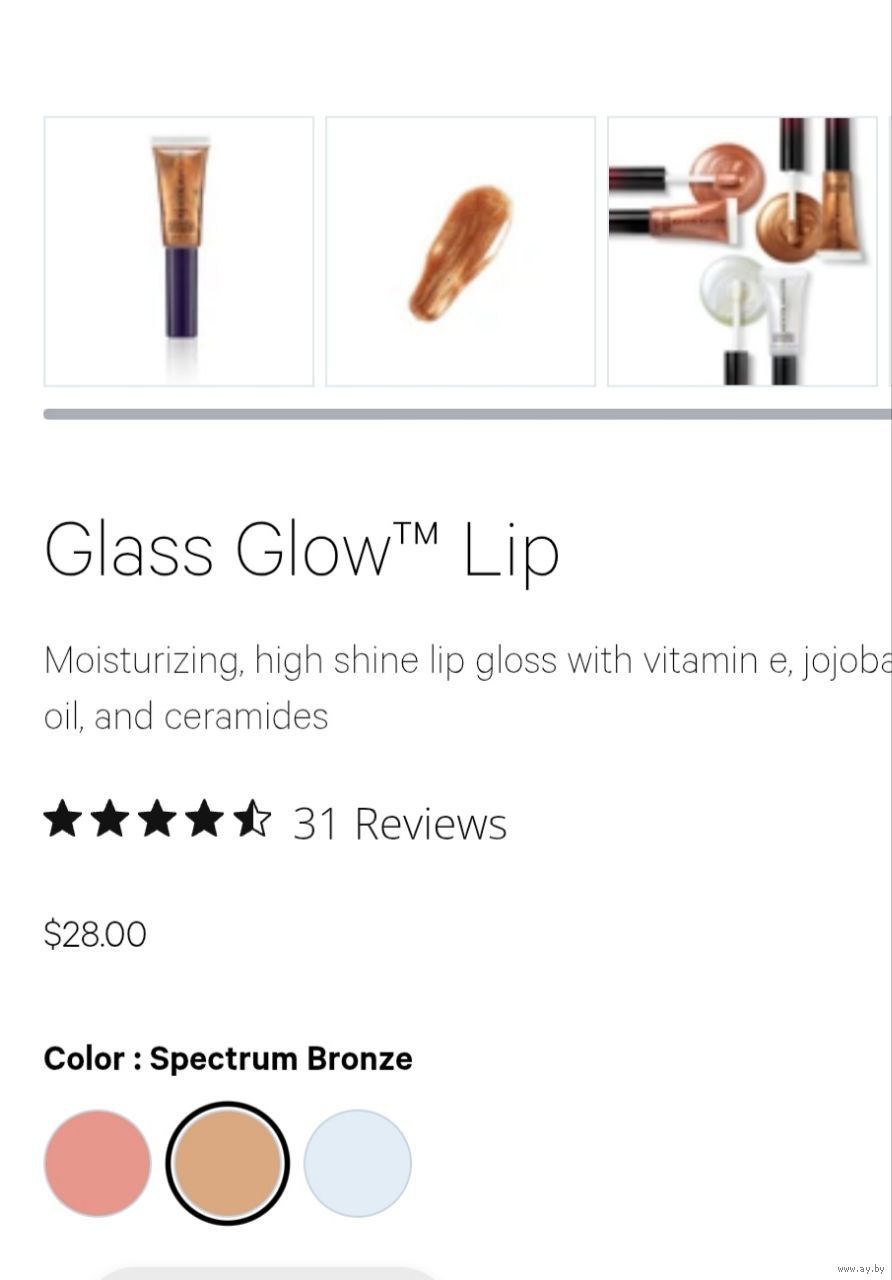
Task: Click the $28.00 price
Action: pyautogui.click(x=95, y=934)
